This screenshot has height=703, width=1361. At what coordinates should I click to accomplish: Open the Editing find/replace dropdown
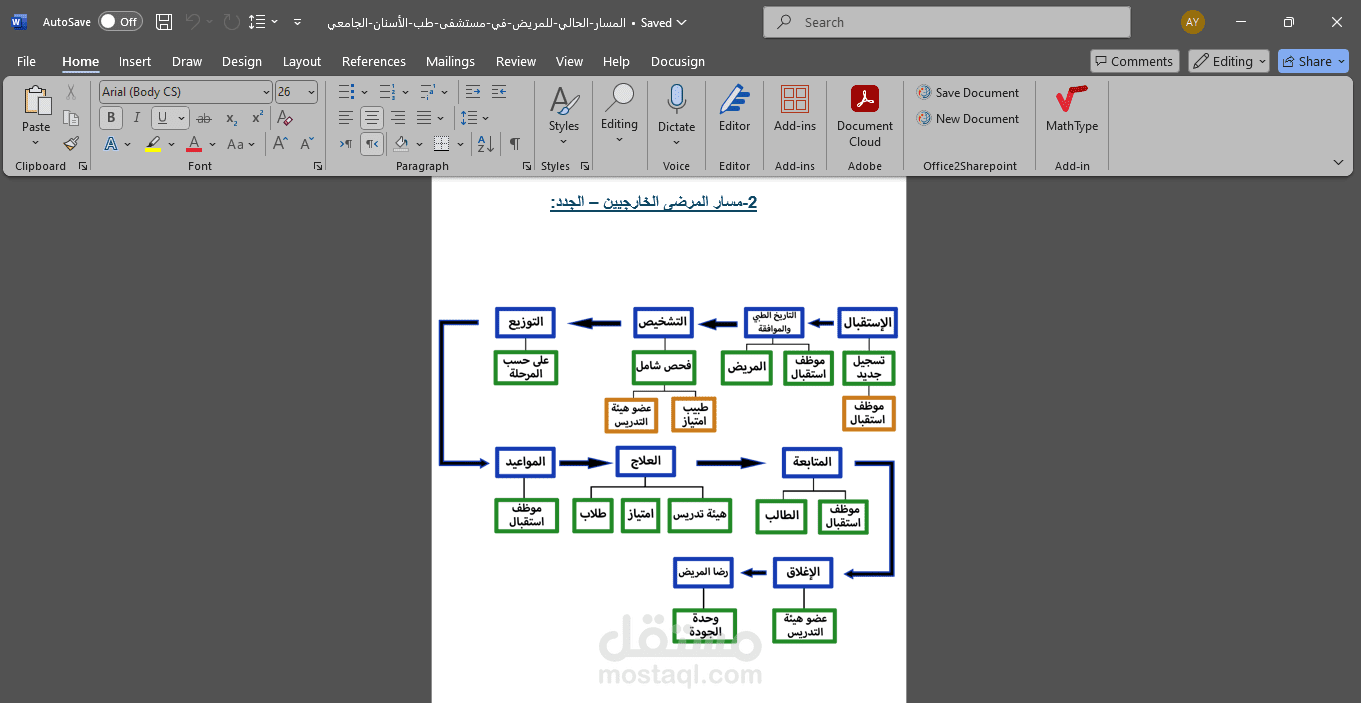pyautogui.click(x=619, y=115)
